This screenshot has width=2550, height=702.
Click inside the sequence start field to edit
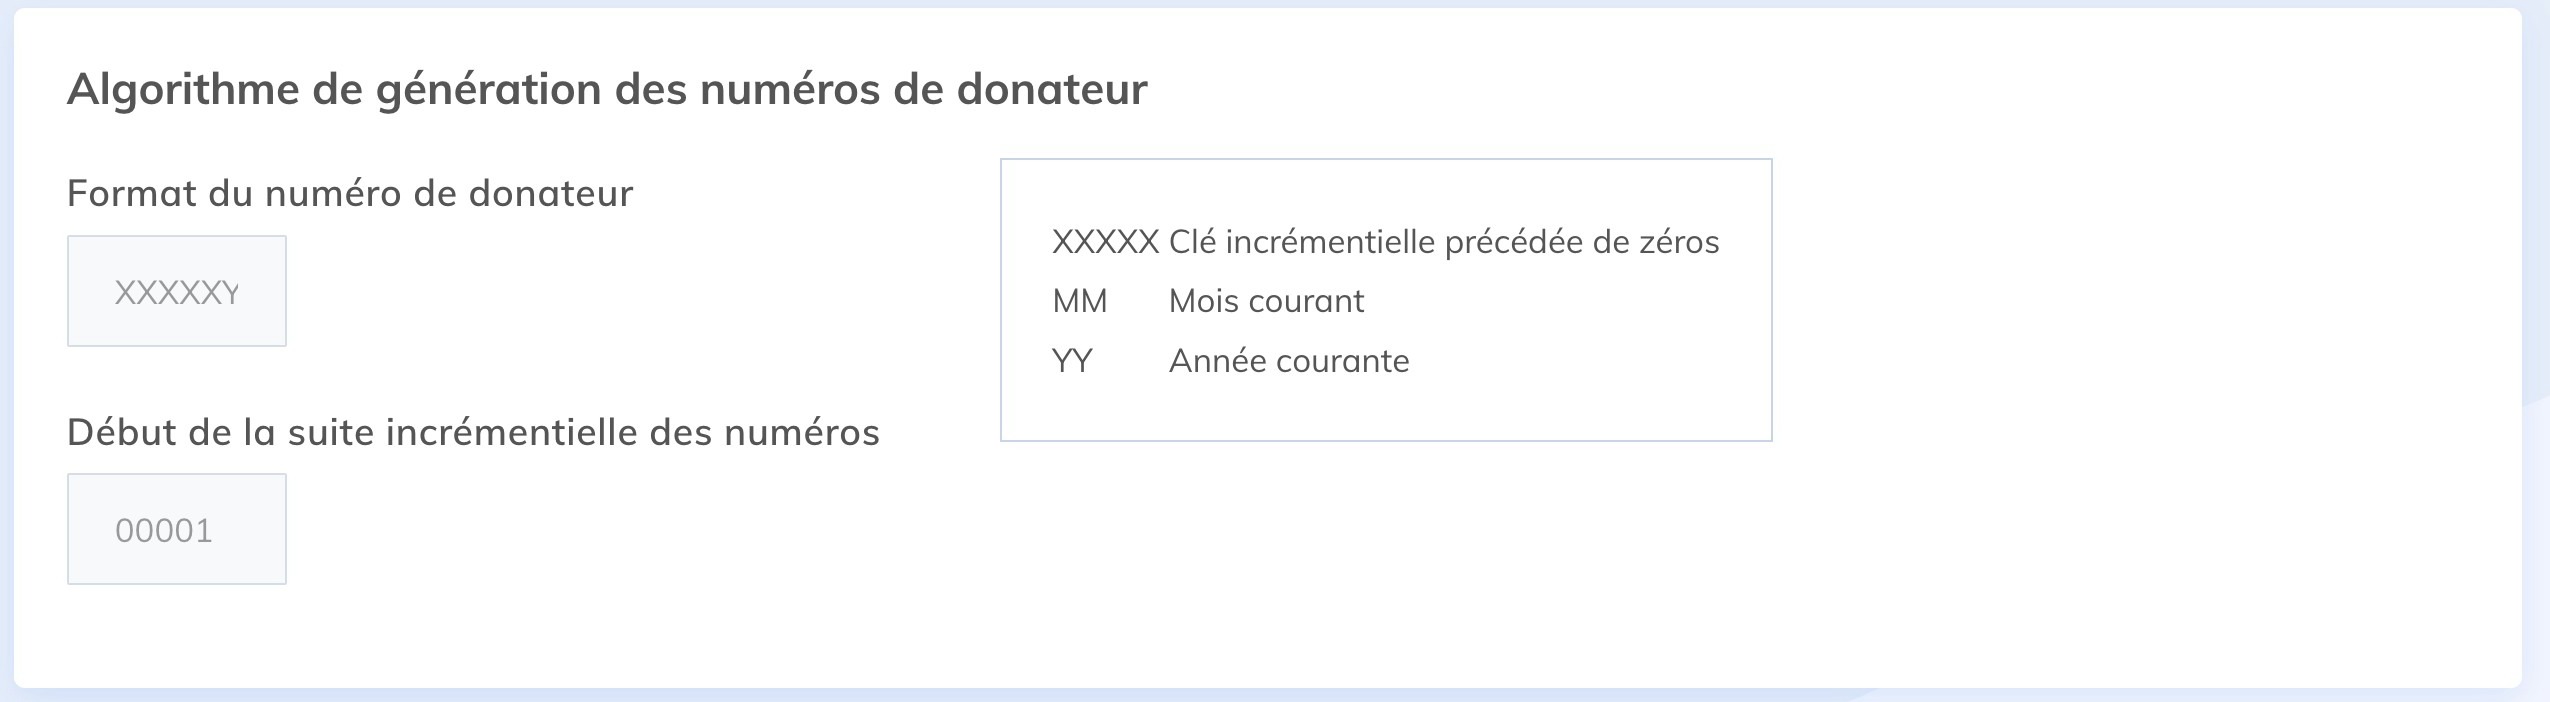click(x=176, y=528)
